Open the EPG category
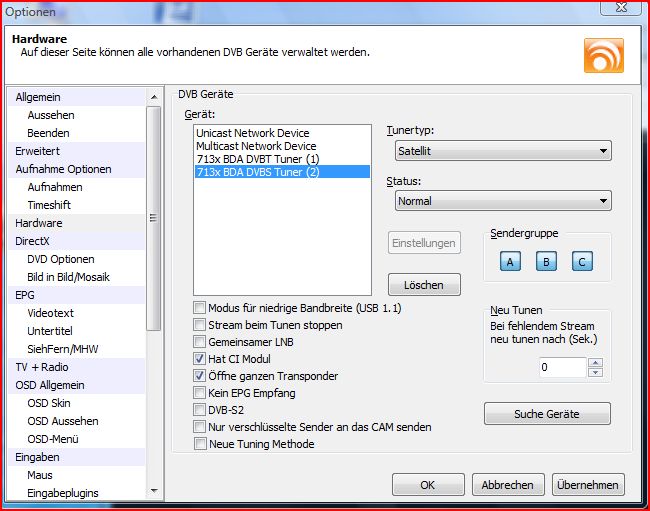The width and height of the screenshot is (650, 511). tap(76, 295)
